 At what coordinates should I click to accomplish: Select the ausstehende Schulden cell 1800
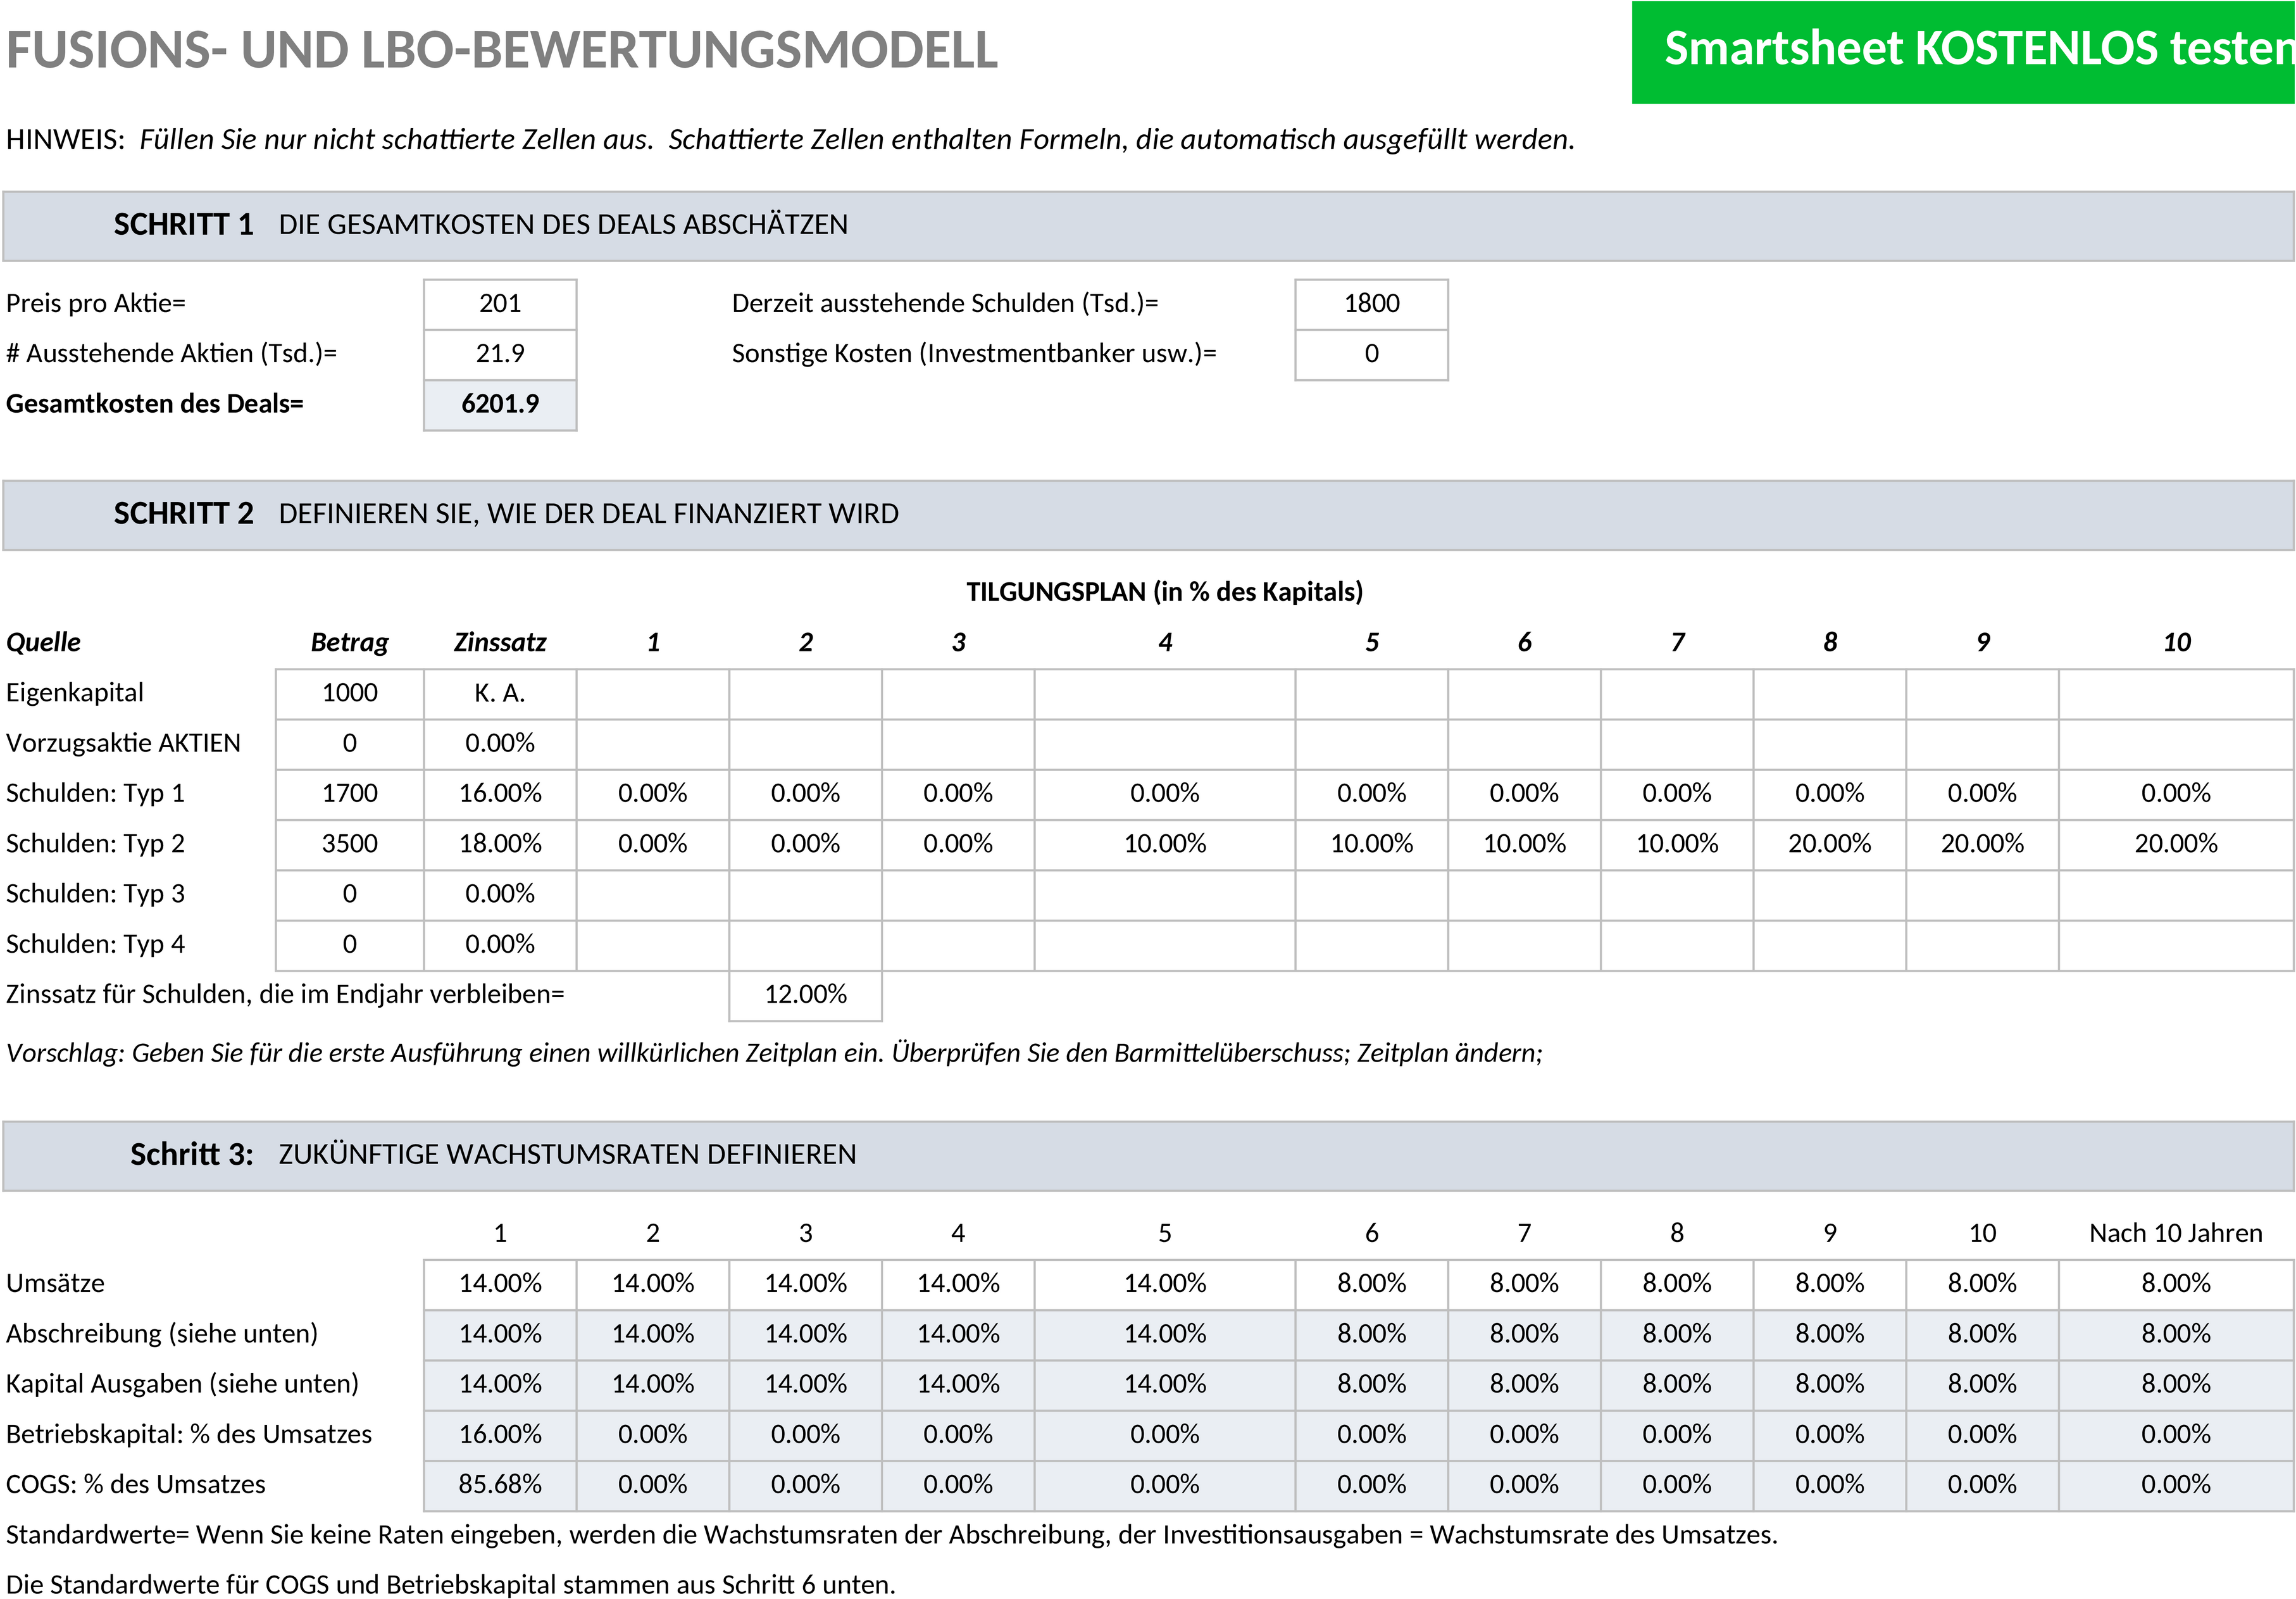coord(1371,304)
